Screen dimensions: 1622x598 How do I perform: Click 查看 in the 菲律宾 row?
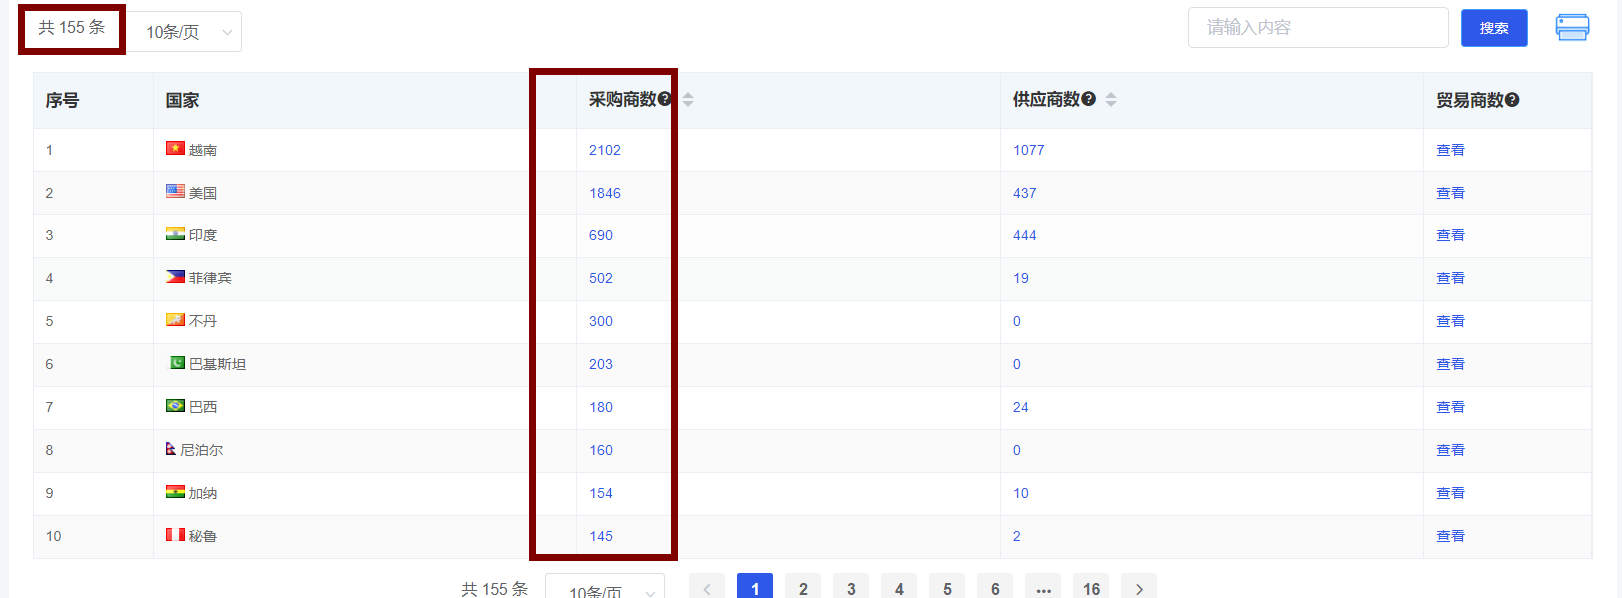pos(1450,278)
